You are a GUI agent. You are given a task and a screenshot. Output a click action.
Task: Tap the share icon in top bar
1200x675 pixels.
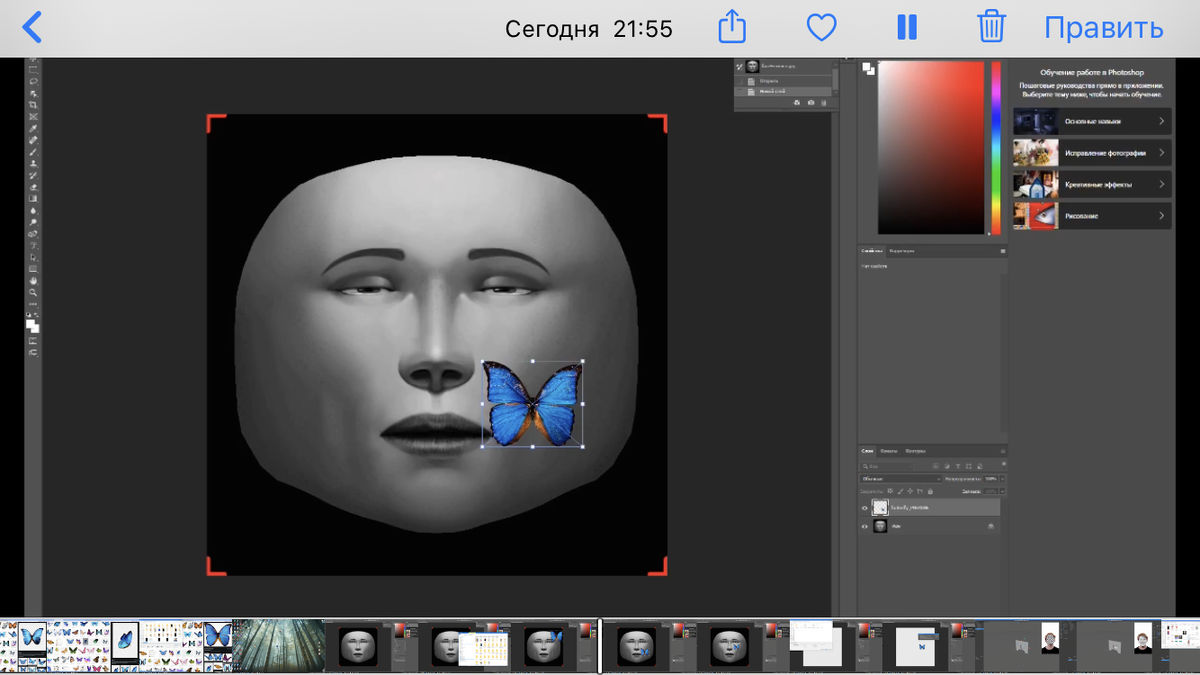pyautogui.click(x=733, y=27)
